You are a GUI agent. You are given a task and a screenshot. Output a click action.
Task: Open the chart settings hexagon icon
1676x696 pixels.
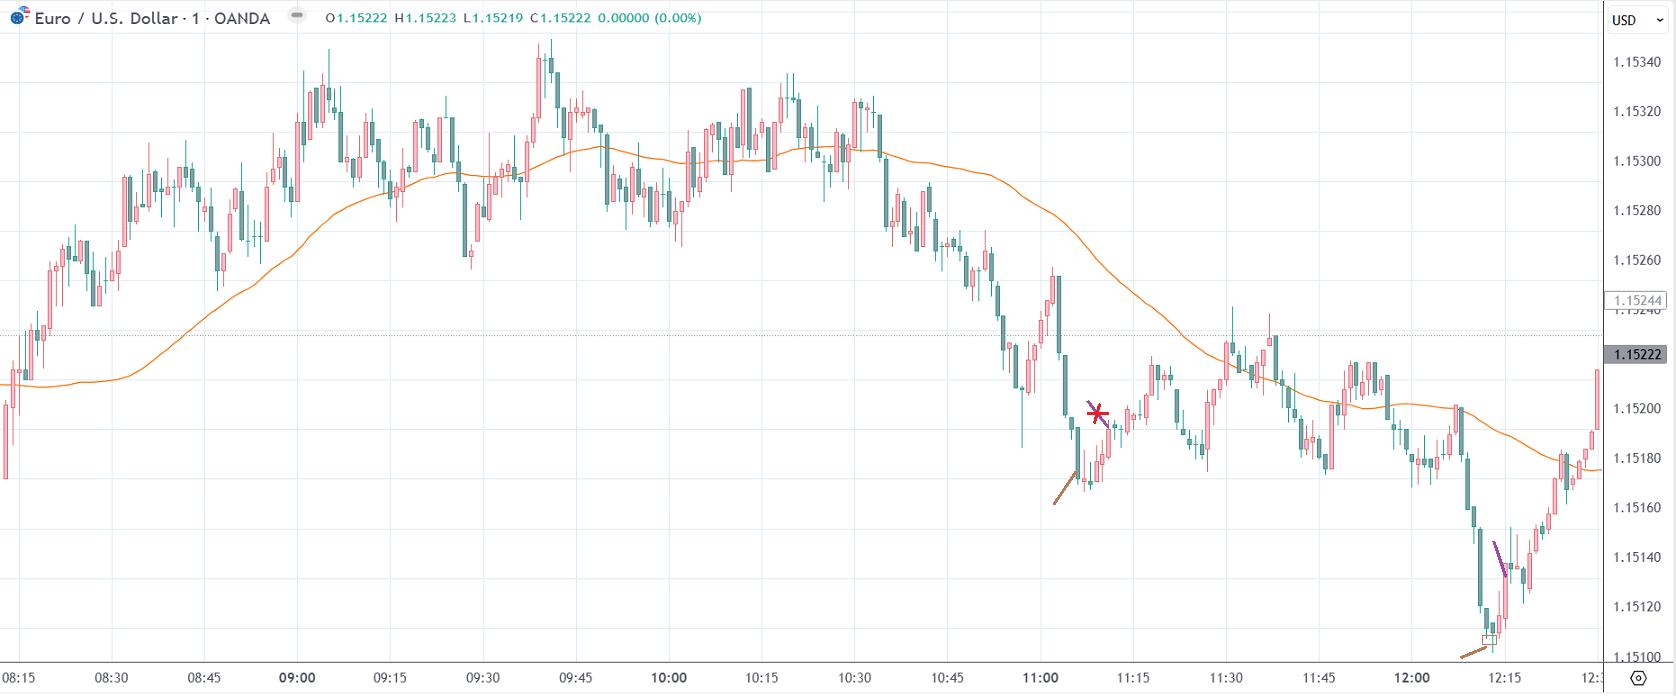[x=1638, y=678]
